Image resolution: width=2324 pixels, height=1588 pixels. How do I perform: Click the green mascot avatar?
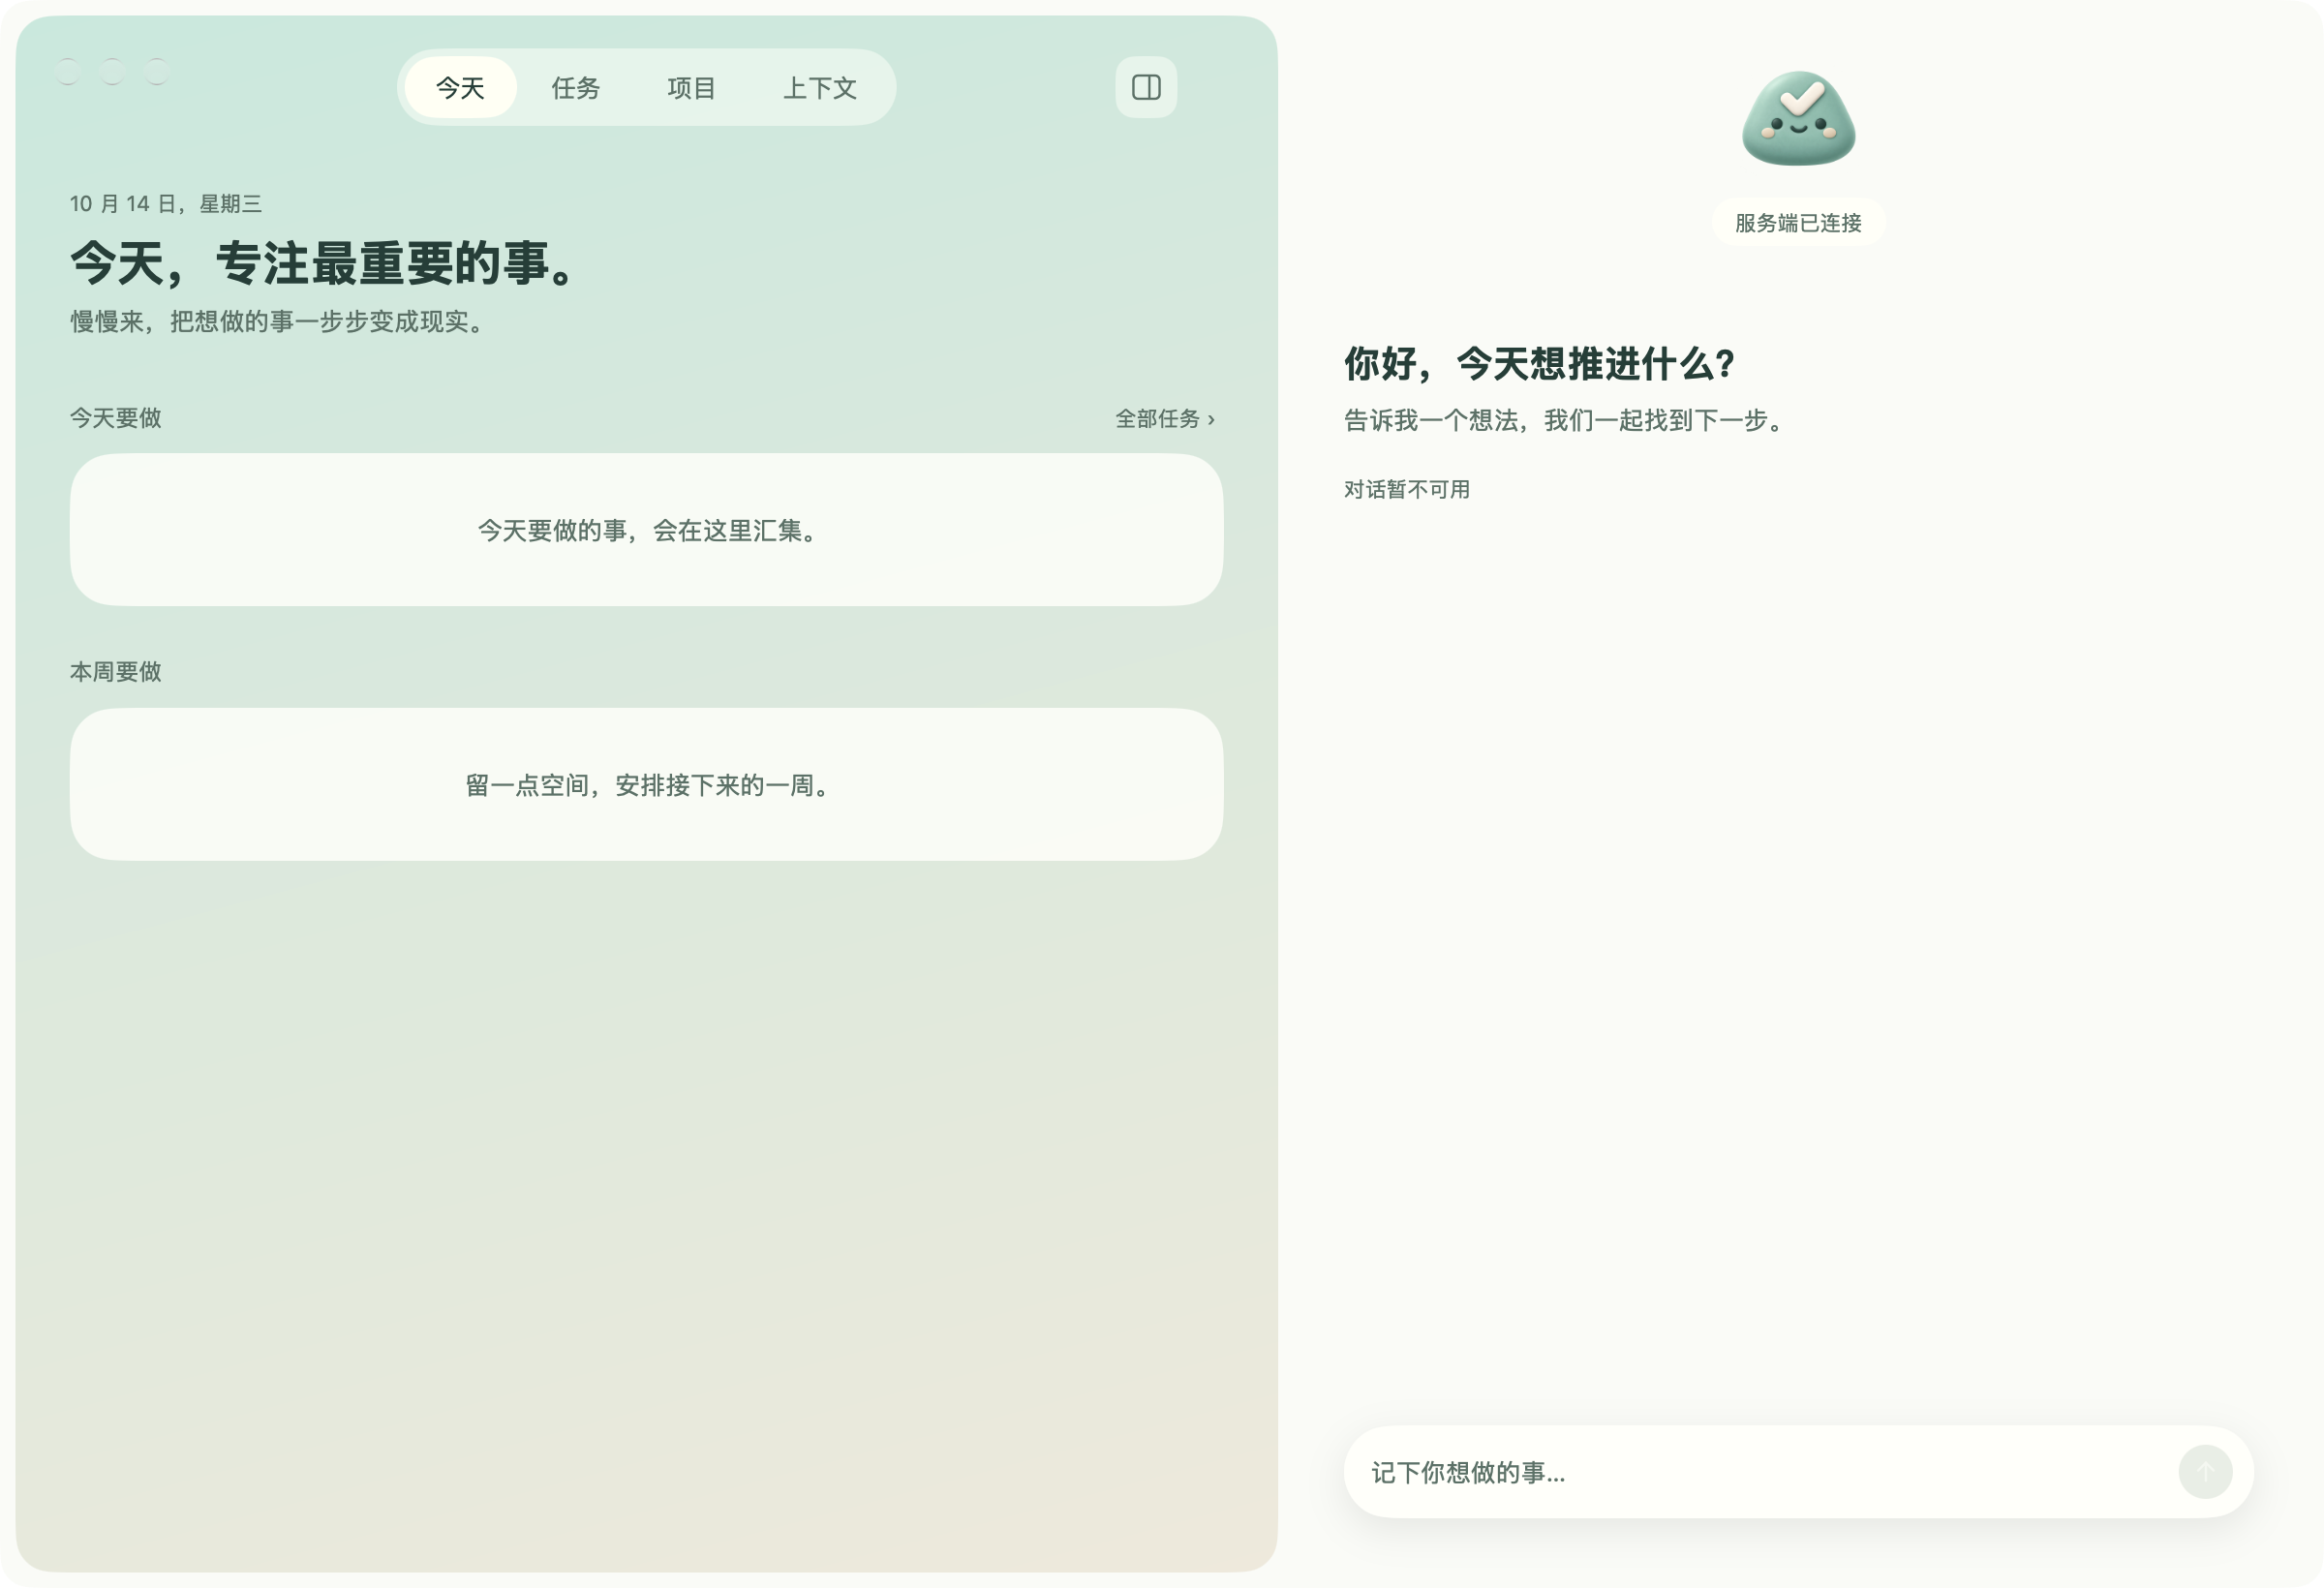point(1798,119)
